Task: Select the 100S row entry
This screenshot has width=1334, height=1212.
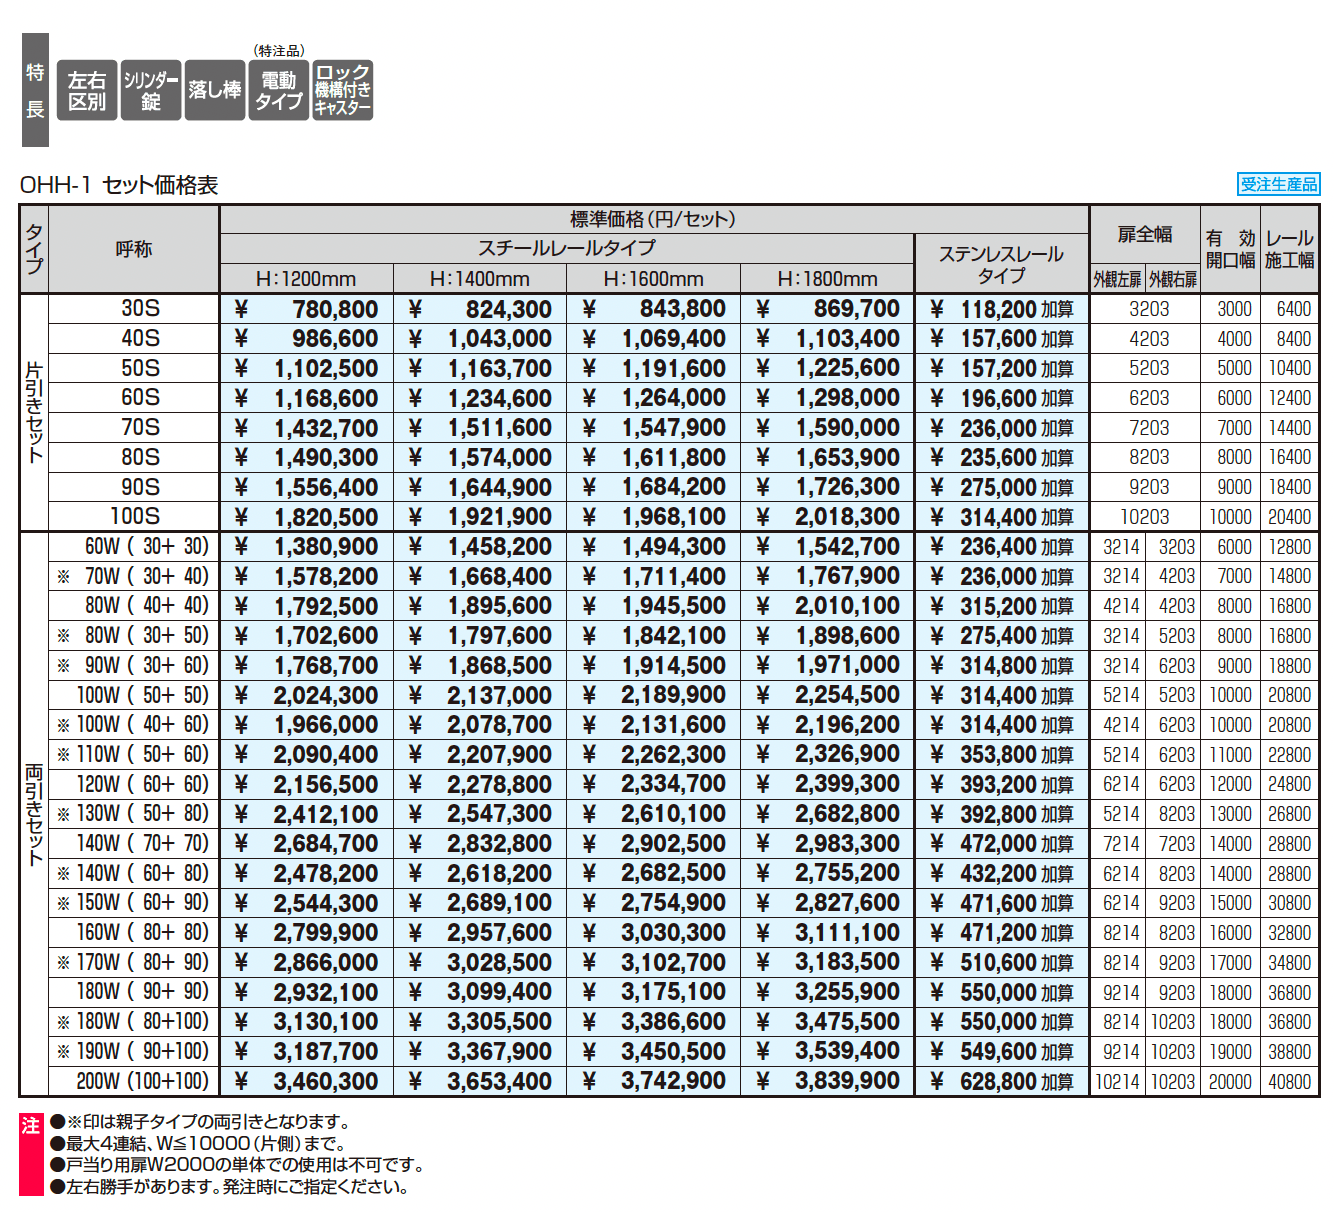Action: [138, 516]
